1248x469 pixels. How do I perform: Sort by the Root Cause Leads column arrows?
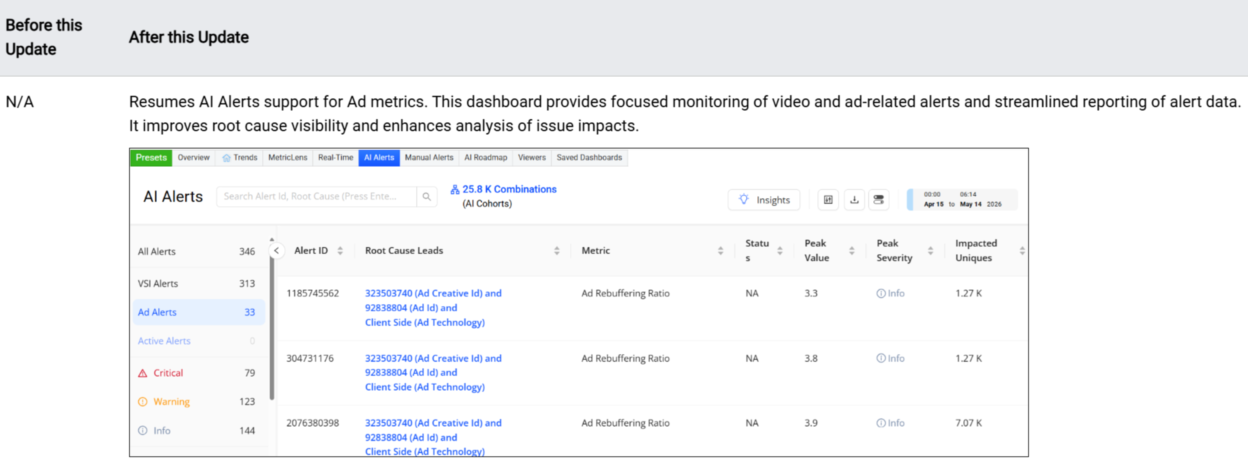pos(557,251)
